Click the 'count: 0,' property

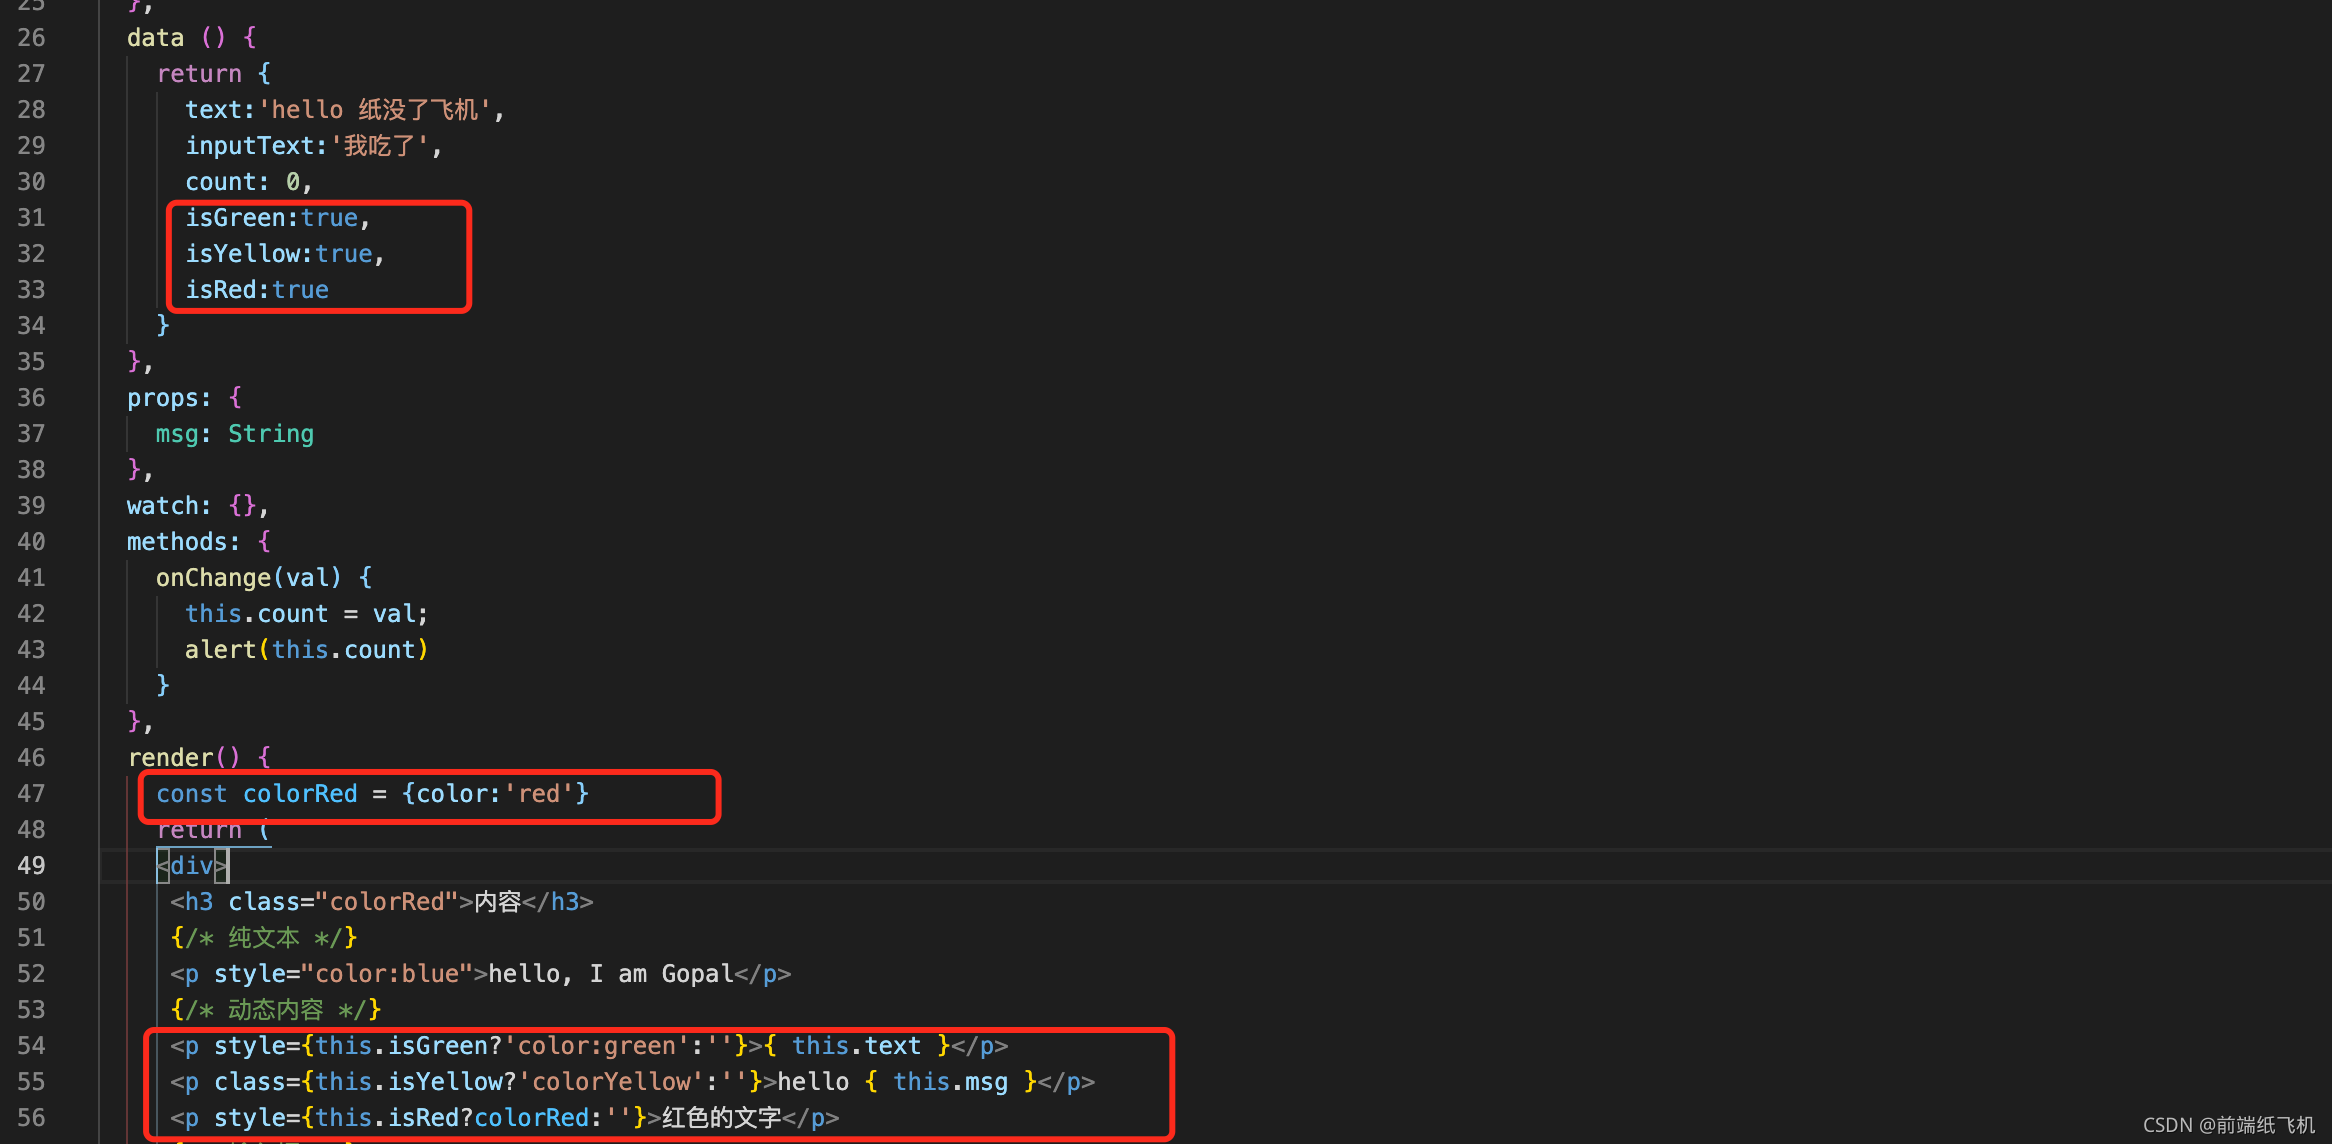click(249, 182)
